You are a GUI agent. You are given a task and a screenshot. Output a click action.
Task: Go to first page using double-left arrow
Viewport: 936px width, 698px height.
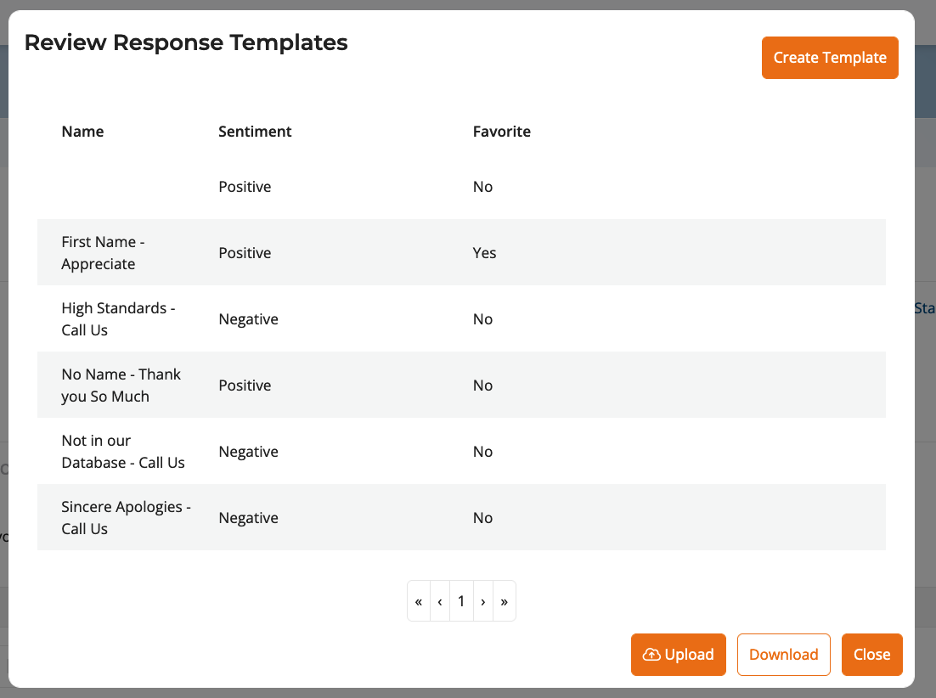pyautogui.click(x=419, y=602)
